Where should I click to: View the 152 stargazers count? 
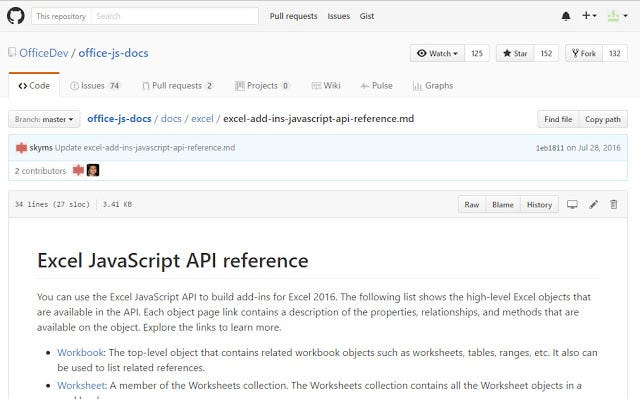pyautogui.click(x=546, y=53)
